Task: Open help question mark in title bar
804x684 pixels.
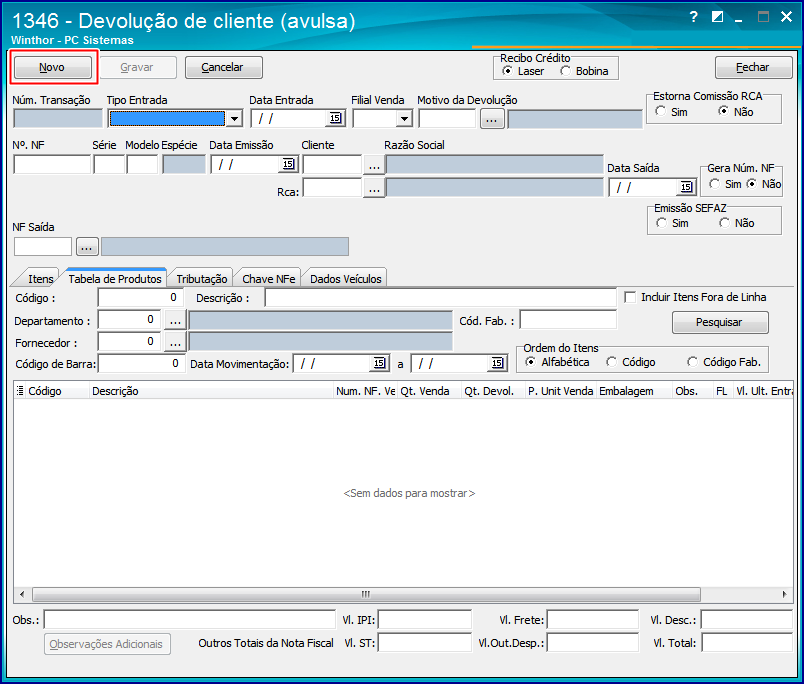Action: click(694, 17)
